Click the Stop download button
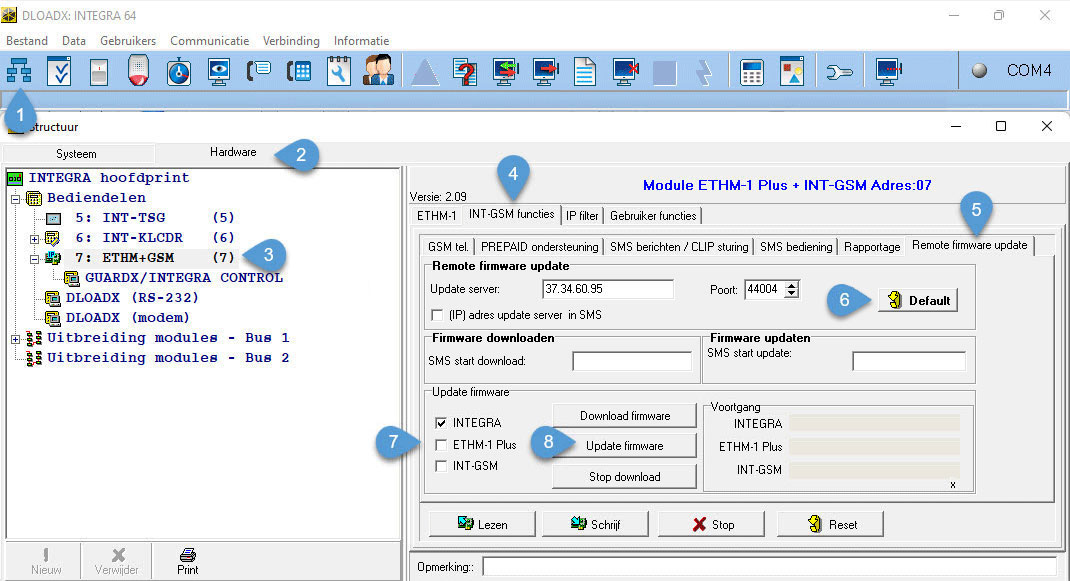The width and height of the screenshot is (1070, 581). point(624,477)
